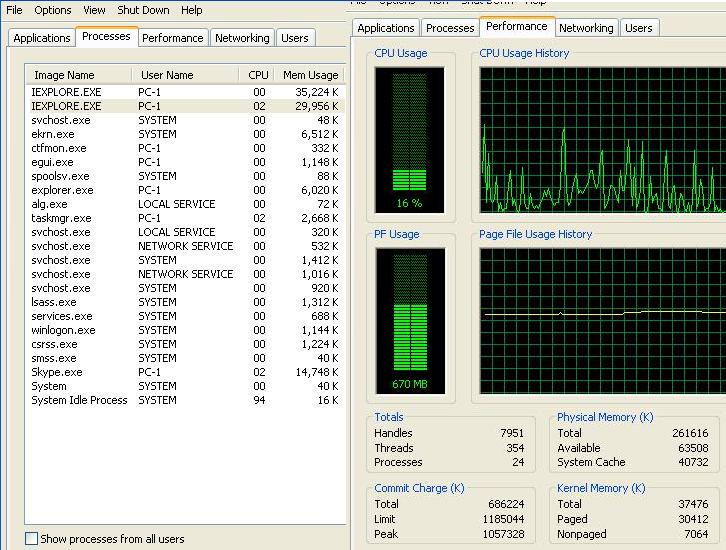The width and height of the screenshot is (726, 550).
Task: Select the Skype.exe process row
Action: (x=54, y=372)
